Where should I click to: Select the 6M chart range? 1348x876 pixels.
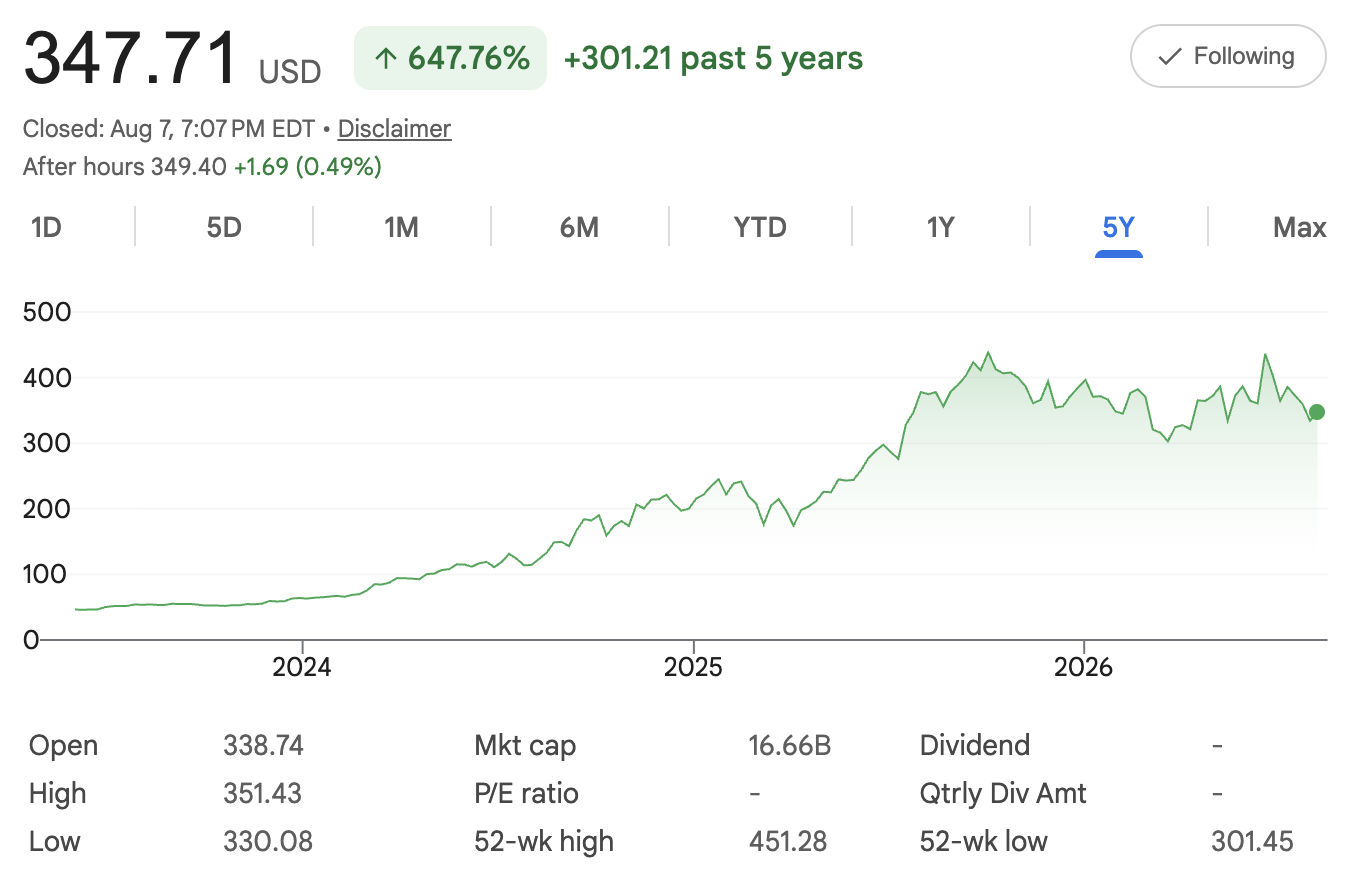[x=579, y=227]
